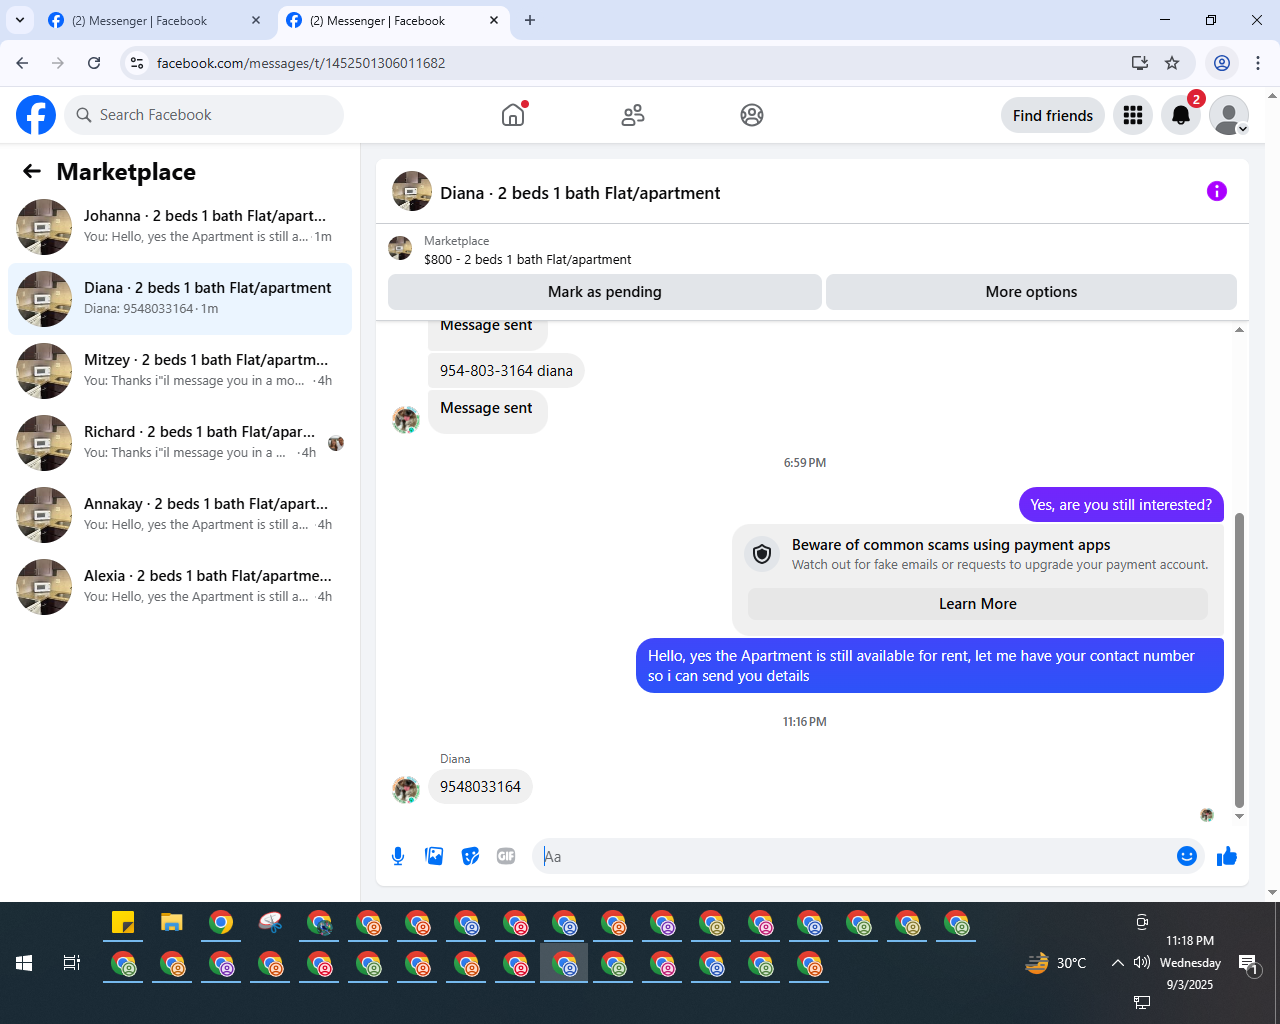Screen dimensions: 1280x1024
Task: Open the Facebook home logo
Action: pos(36,115)
